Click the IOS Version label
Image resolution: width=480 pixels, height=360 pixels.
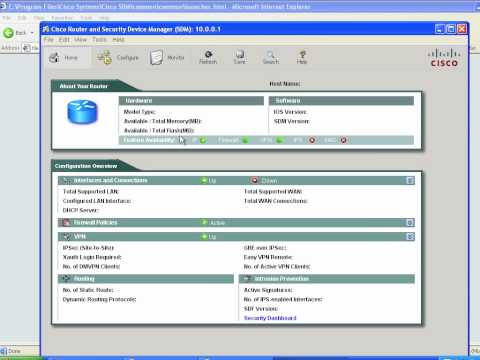click(x=290, y=112)
